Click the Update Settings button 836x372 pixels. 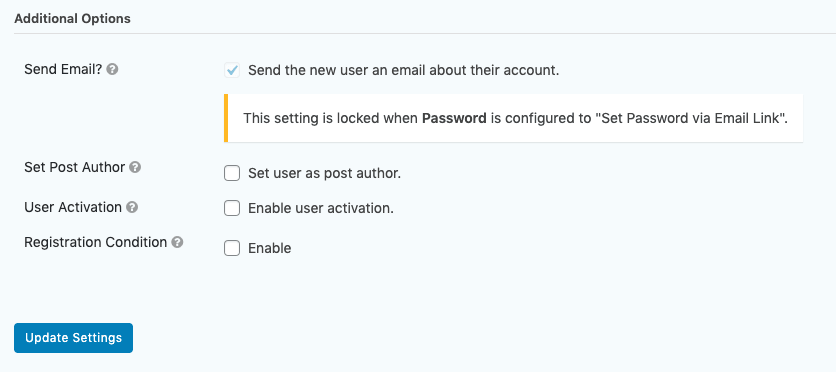point(74,338)
